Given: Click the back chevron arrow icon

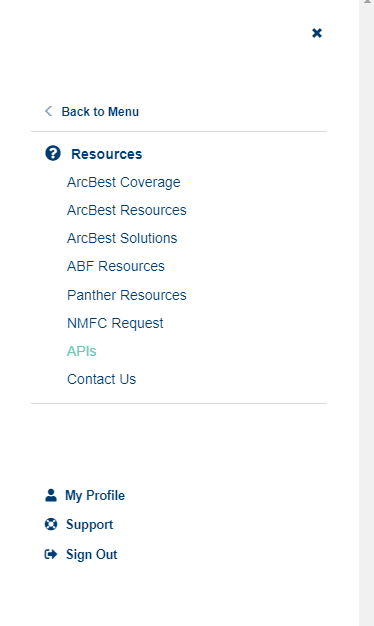Looking at the screenshot, I should 49,111.
